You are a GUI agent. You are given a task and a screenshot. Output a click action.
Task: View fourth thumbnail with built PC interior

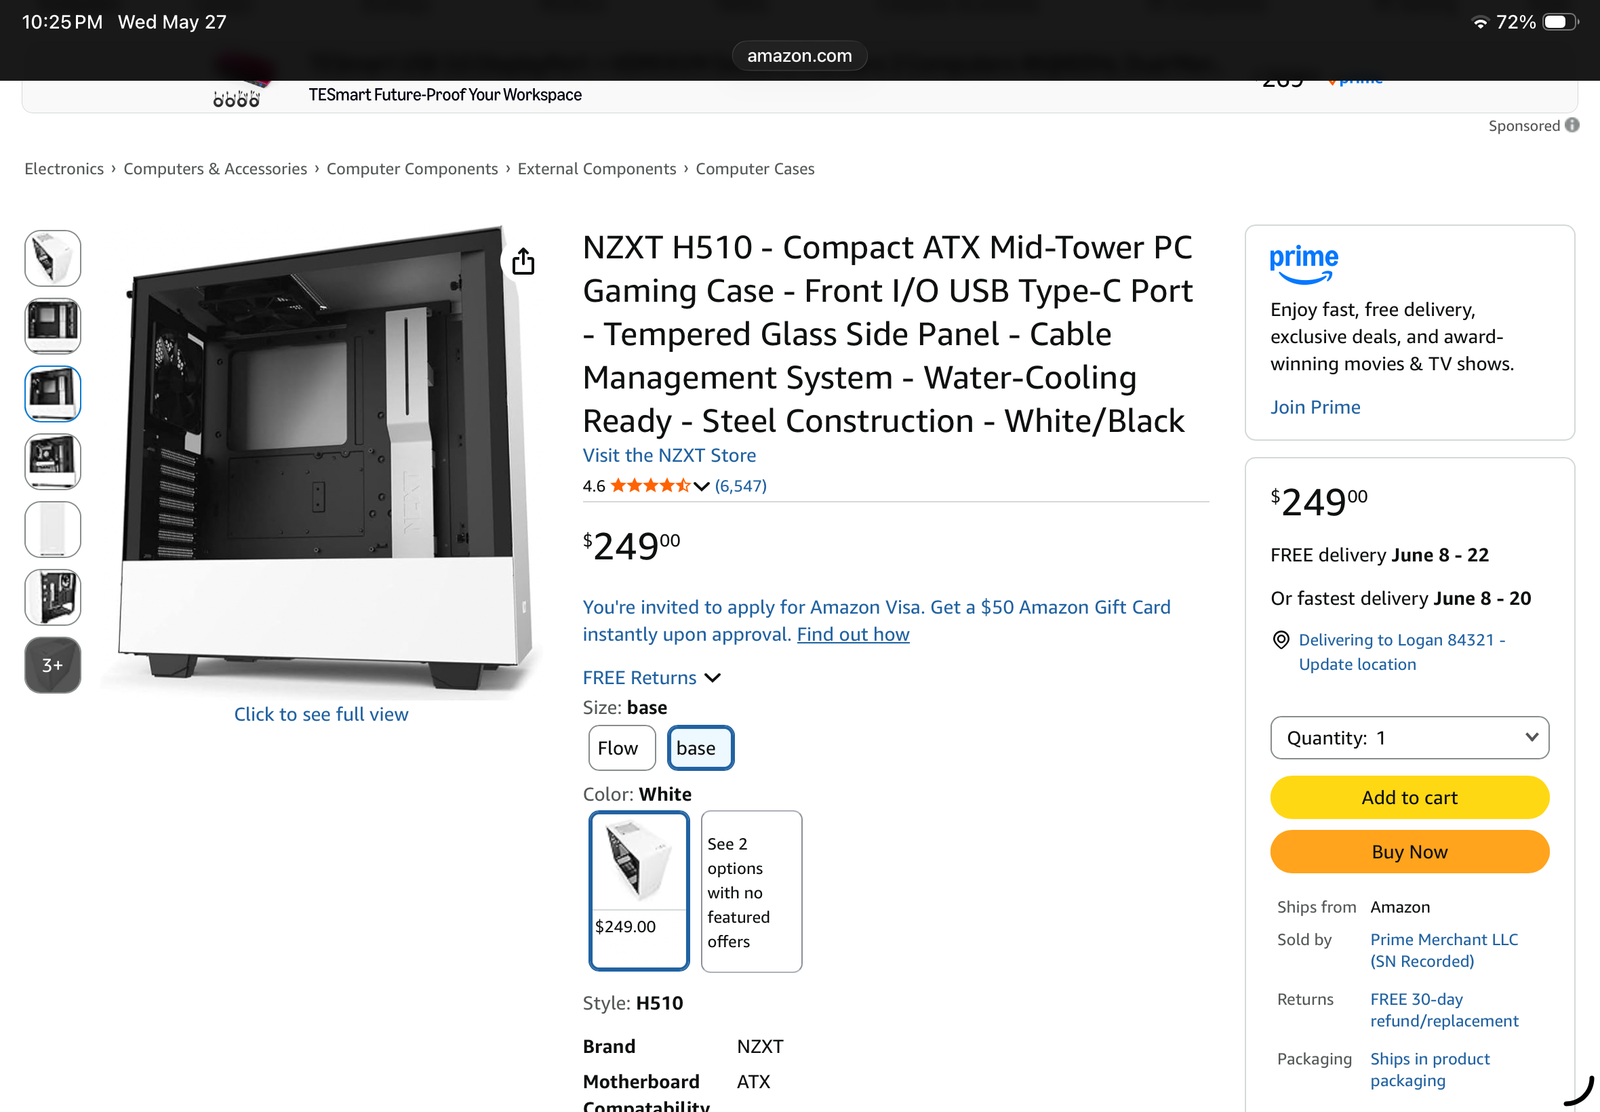[x=53, y=462]
